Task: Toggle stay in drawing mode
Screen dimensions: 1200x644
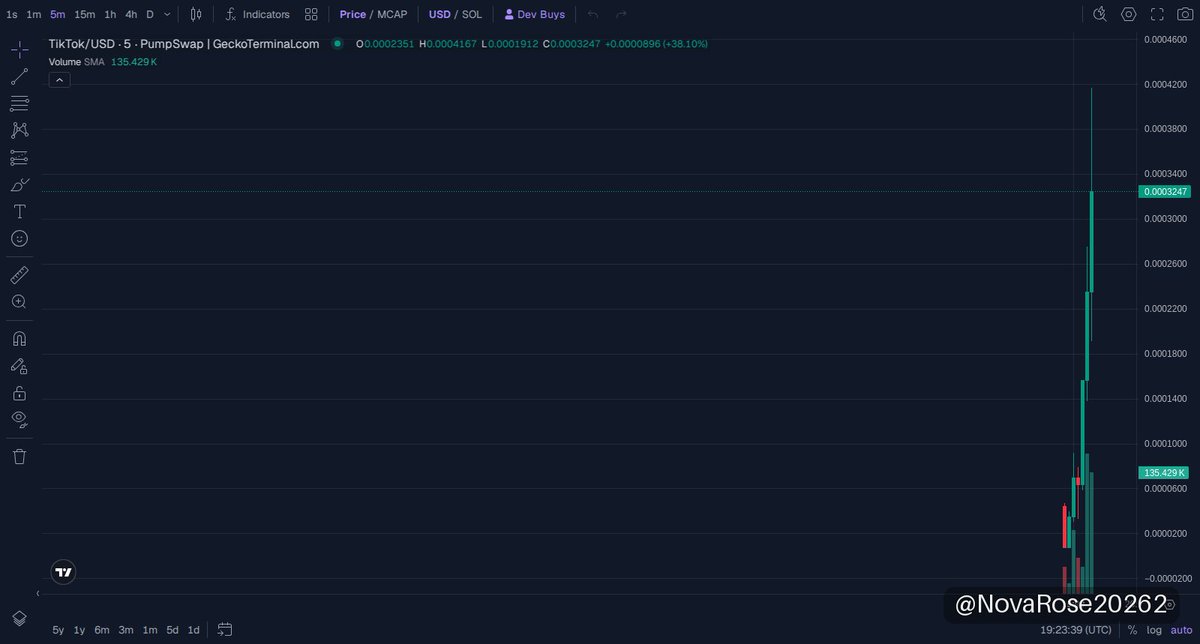Action: tap(19, 366)
